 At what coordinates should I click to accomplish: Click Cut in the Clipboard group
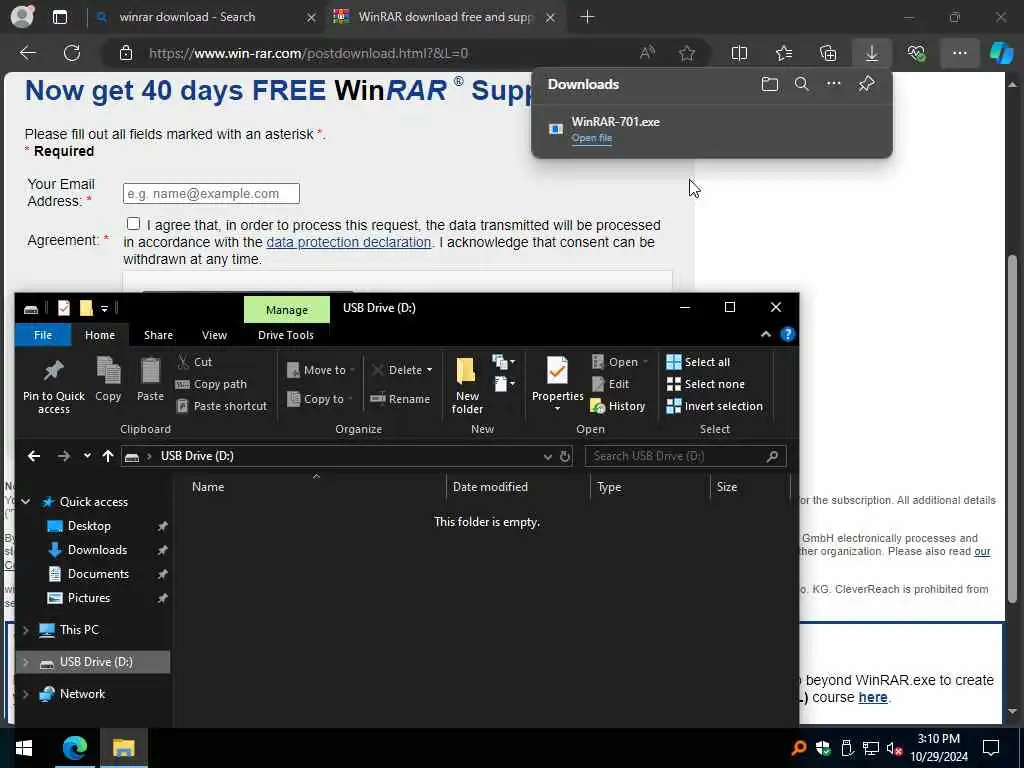(x=195, y=362)
